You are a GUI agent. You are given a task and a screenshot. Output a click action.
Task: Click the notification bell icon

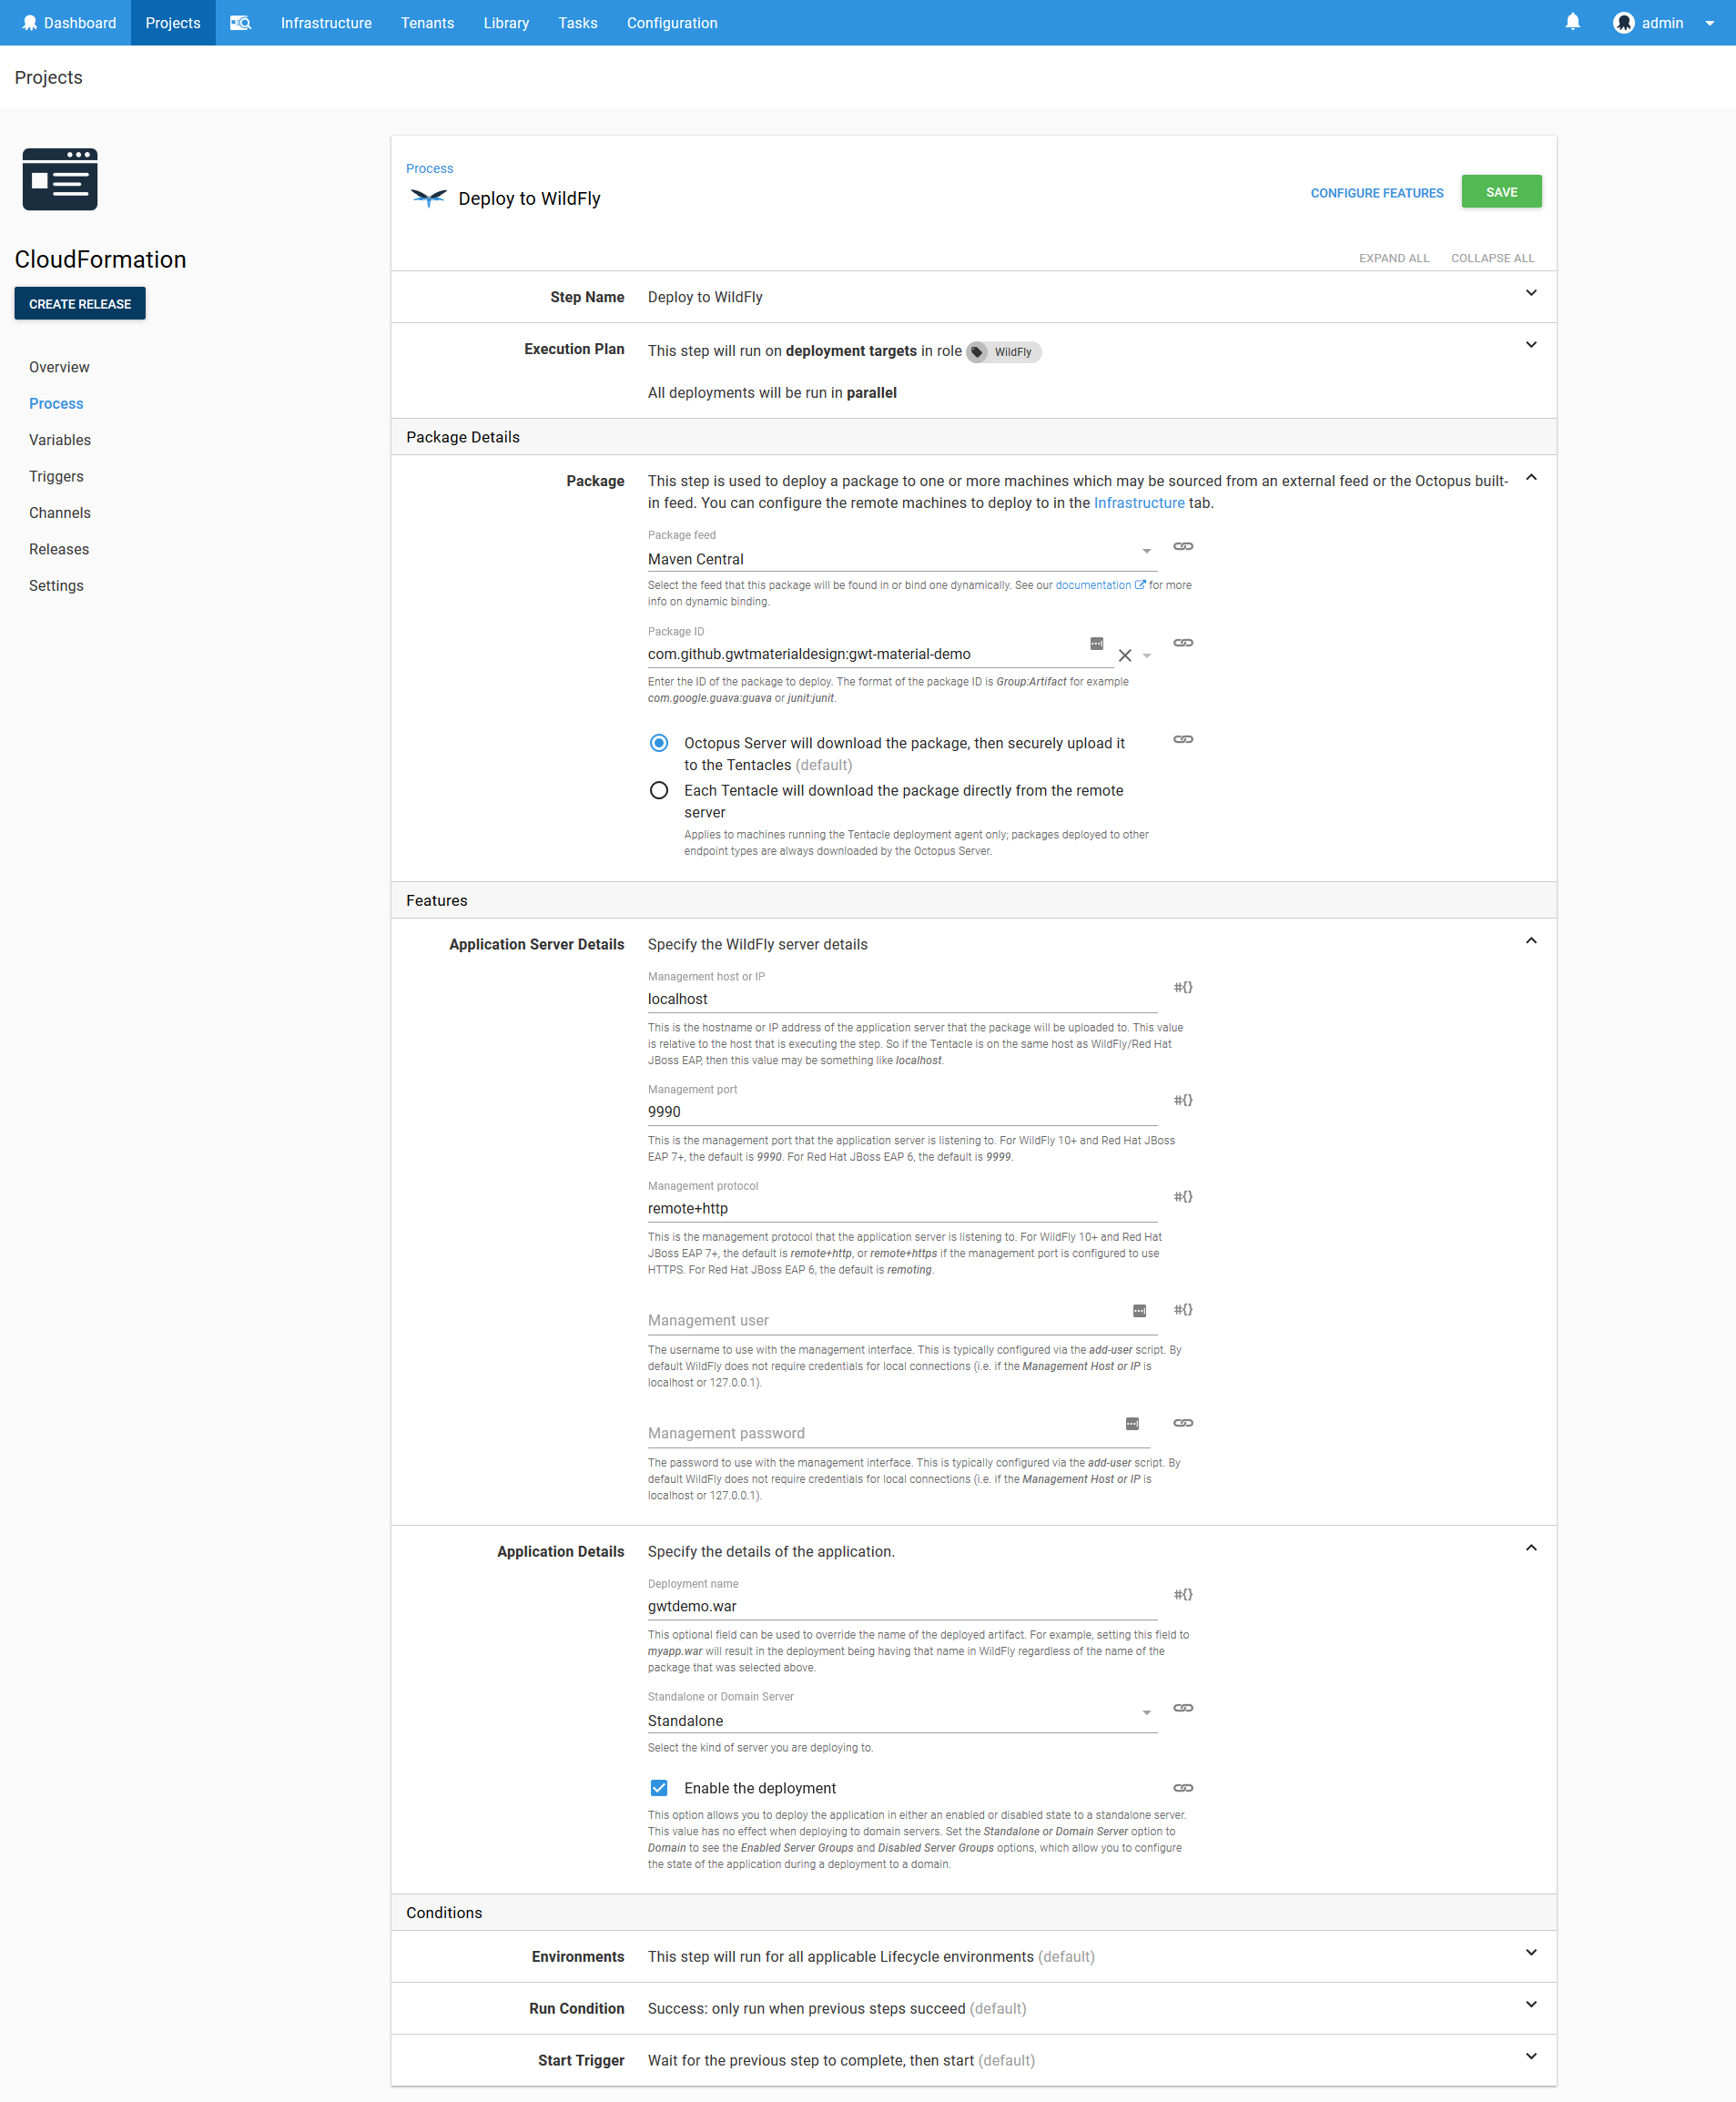(1572, 21)
